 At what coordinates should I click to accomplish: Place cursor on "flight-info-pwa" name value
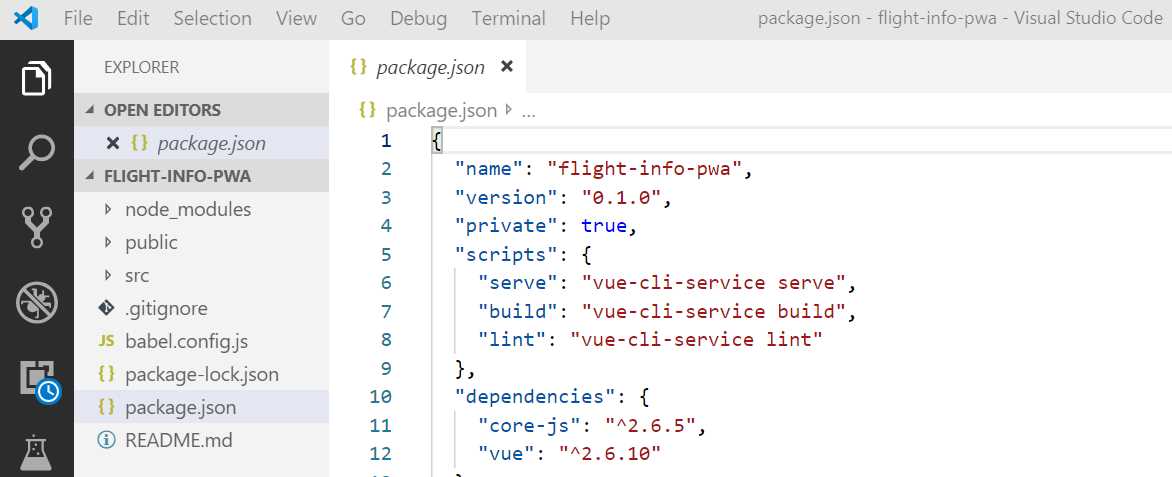tap(645, 169)
